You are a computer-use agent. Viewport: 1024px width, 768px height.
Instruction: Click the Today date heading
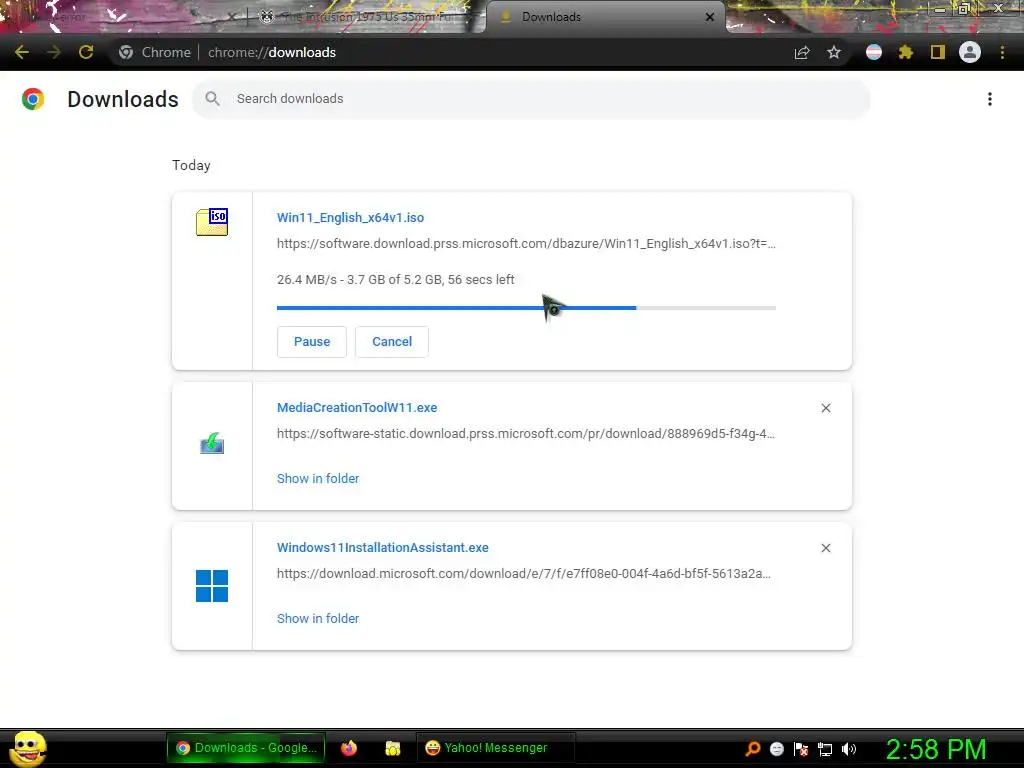191,165
